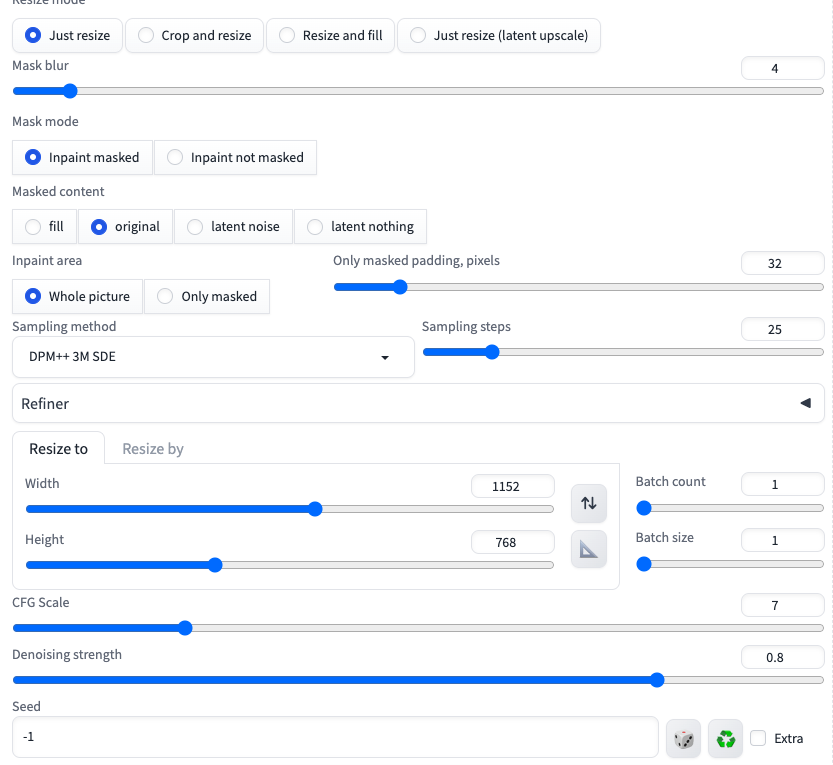Click the Width value box
833x765 pixels.
[512, 486]
